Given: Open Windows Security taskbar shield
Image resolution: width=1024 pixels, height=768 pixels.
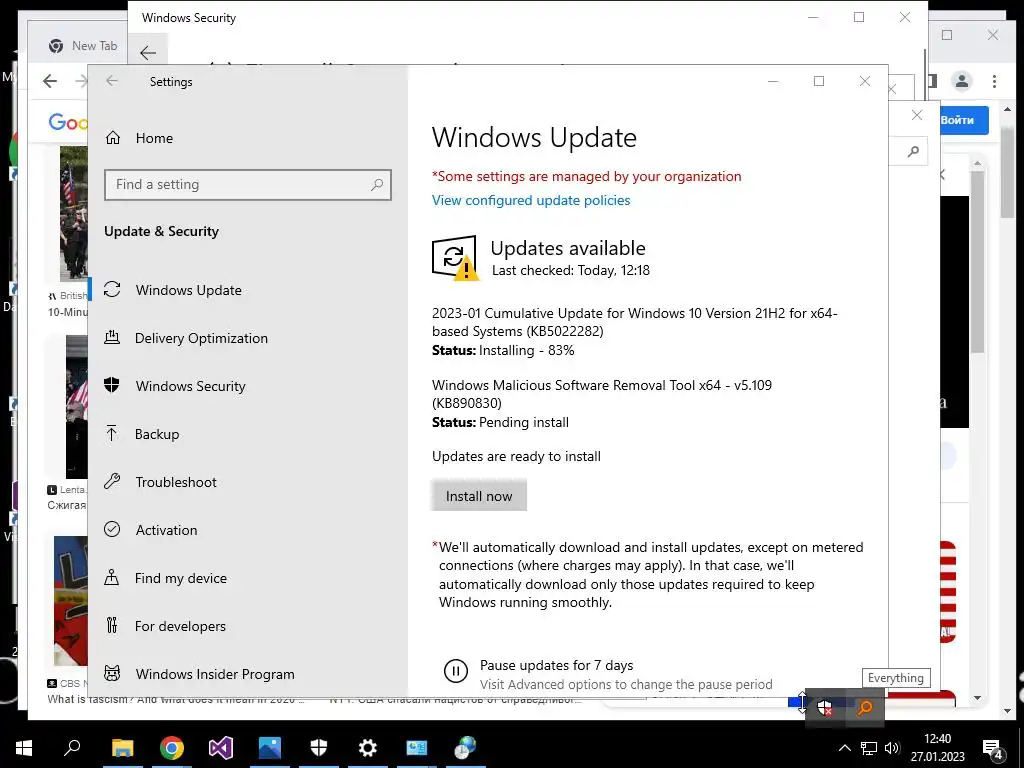Looking at the screenshot, I should point(319,748).
